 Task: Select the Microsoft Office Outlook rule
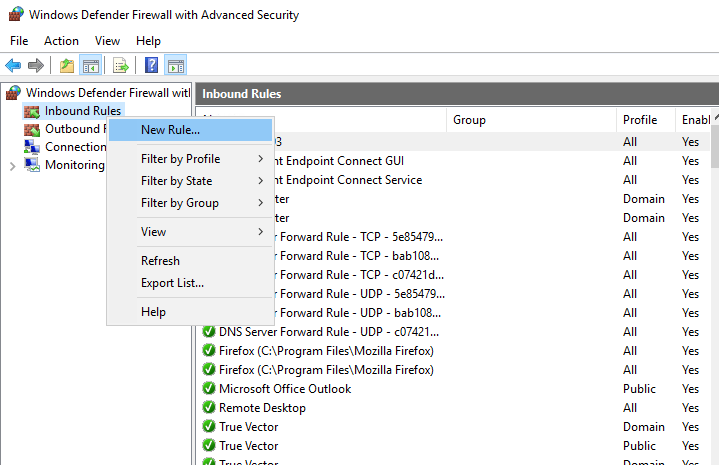[285, 388]
